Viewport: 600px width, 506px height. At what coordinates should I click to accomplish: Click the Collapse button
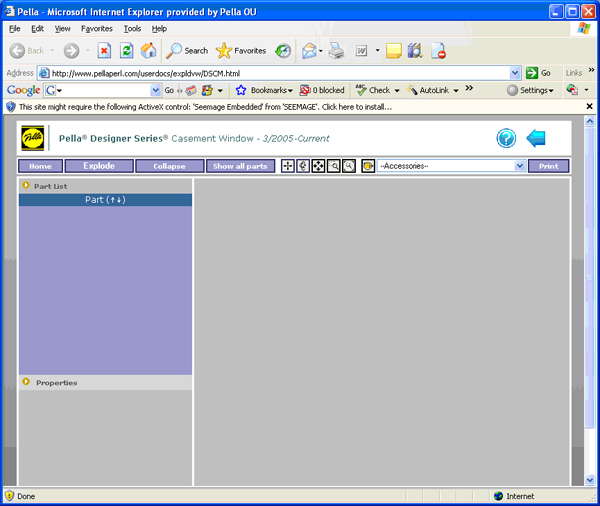169,166
